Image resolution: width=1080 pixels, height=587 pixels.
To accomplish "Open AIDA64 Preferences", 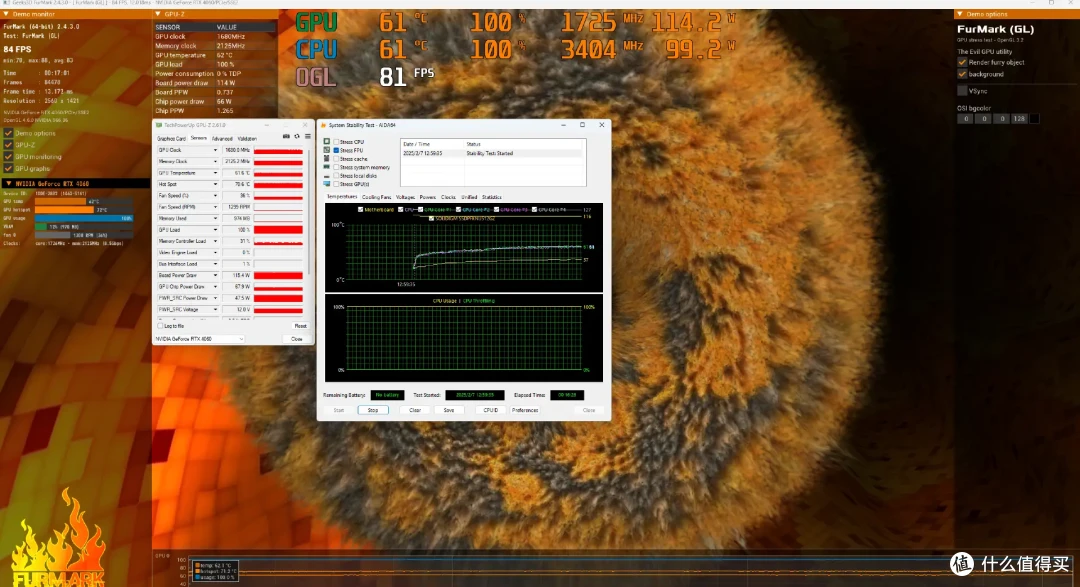I will (x=525, y=410).
